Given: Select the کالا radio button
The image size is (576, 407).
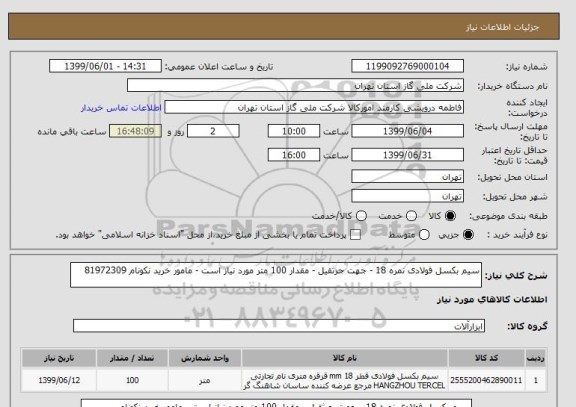Looking at the screenshot, I should [x=450, y=216].
